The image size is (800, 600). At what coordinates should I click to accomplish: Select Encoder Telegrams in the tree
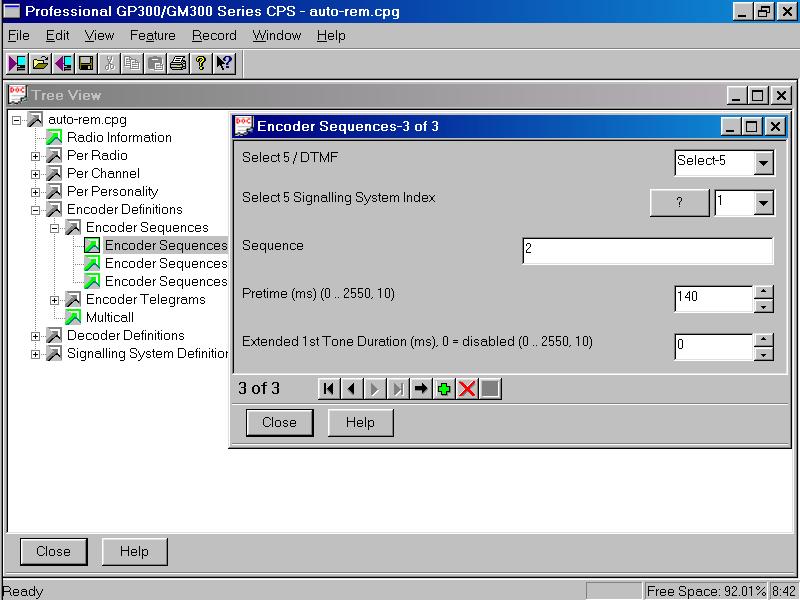pyautogui.click(x=145, y=299)
